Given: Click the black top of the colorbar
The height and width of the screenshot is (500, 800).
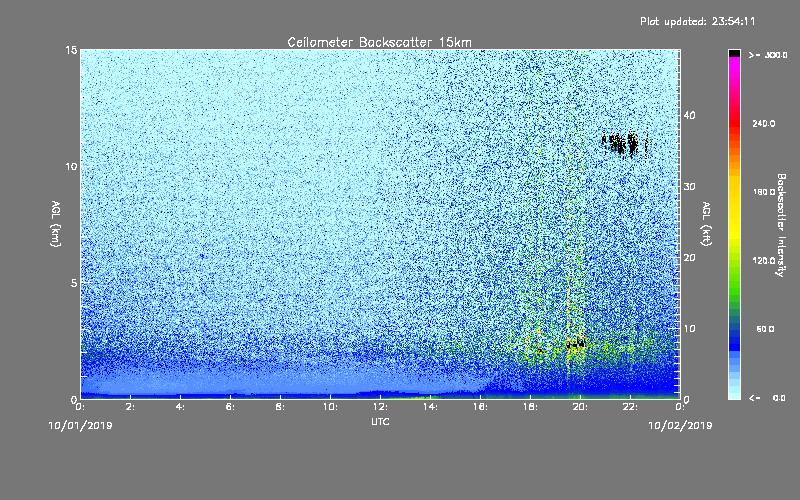Looking at the screenshot, I should tap(734, 53).
